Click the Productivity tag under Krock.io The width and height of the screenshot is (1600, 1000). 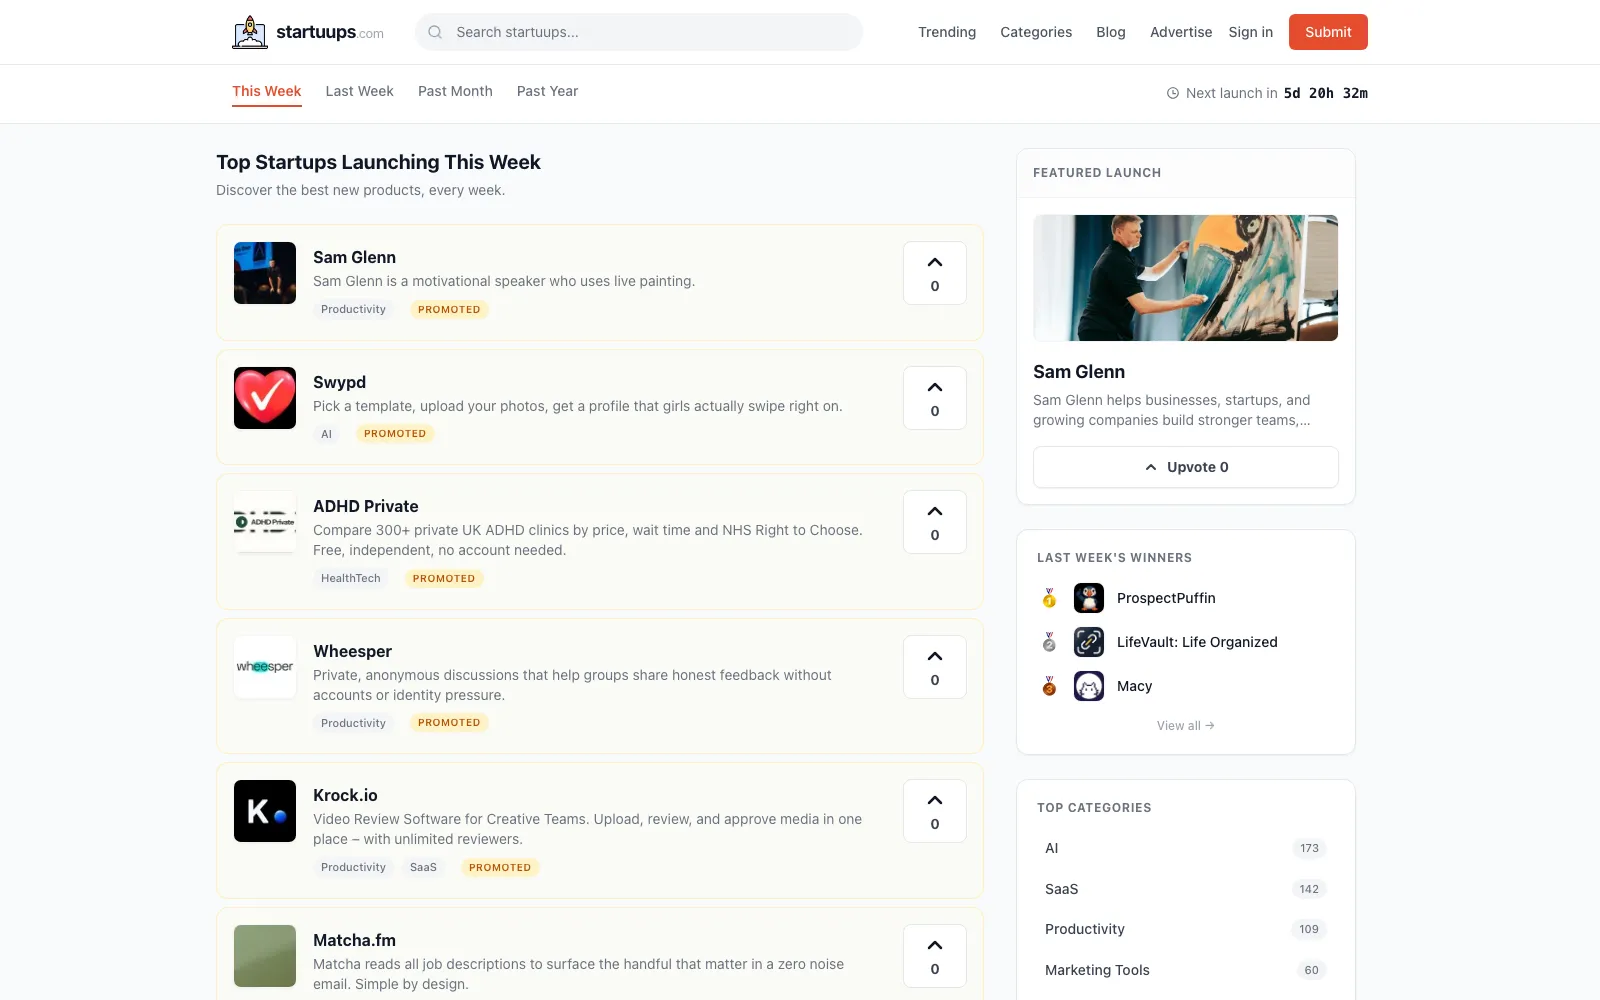click(x=353, y=867)
